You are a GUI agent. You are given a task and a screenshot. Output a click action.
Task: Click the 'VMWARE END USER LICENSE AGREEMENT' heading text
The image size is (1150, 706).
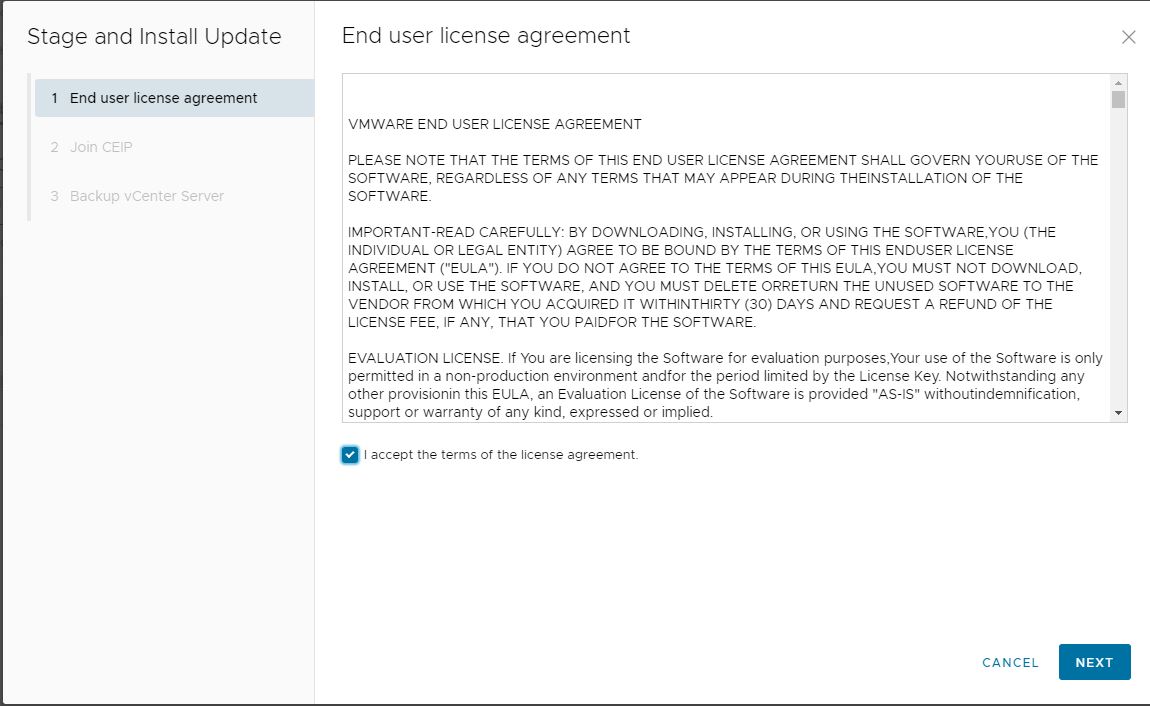tap(494, 124)
